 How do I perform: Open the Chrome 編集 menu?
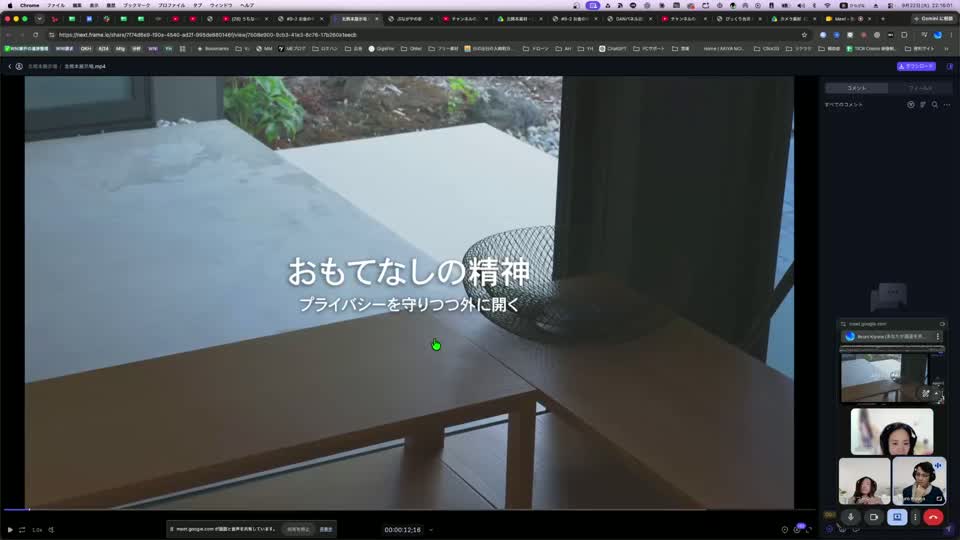[x=77, y=5]
